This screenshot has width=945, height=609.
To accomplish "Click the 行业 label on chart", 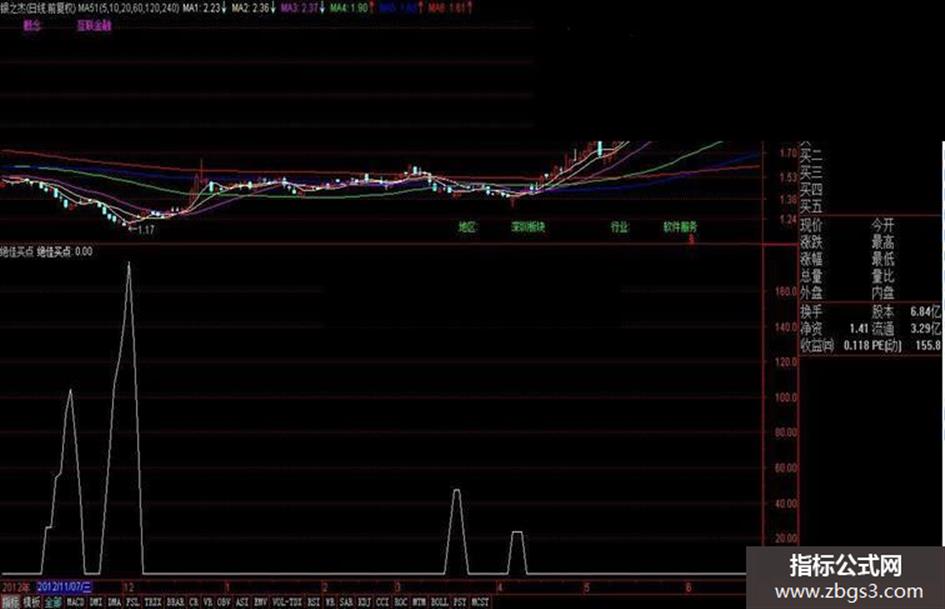I will [x=620, y=227].
